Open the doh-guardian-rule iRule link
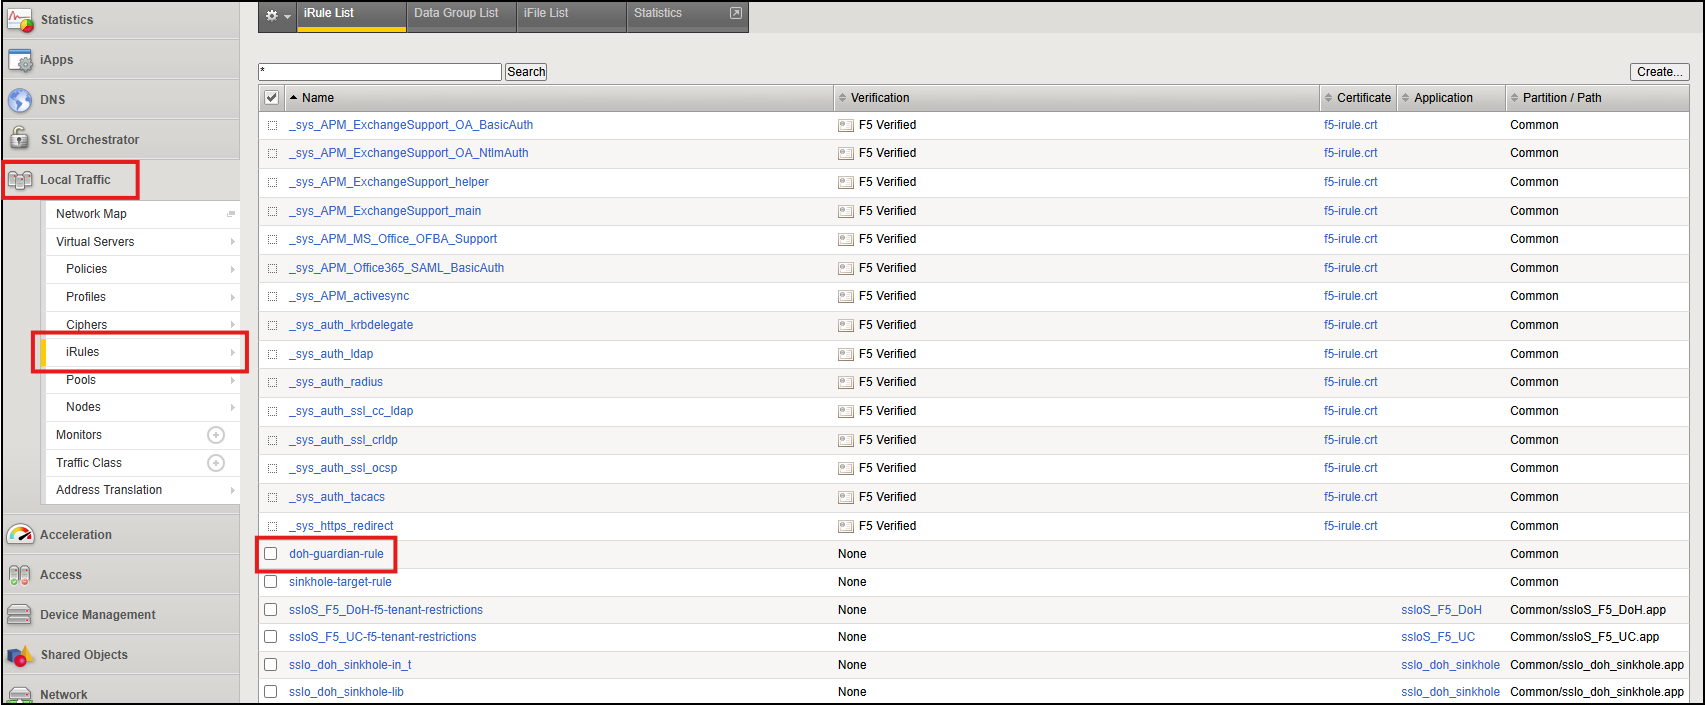 (x=336, y=554)
